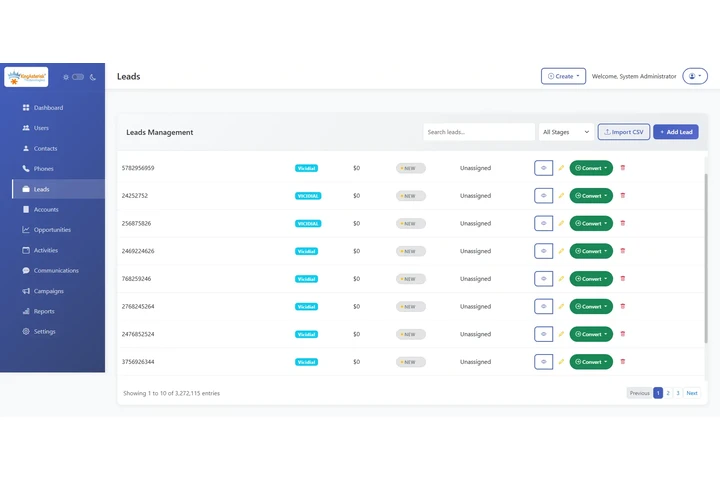Click the Import CSV button
Viewport: 720px width, 480px height.
tap(623, 132)
